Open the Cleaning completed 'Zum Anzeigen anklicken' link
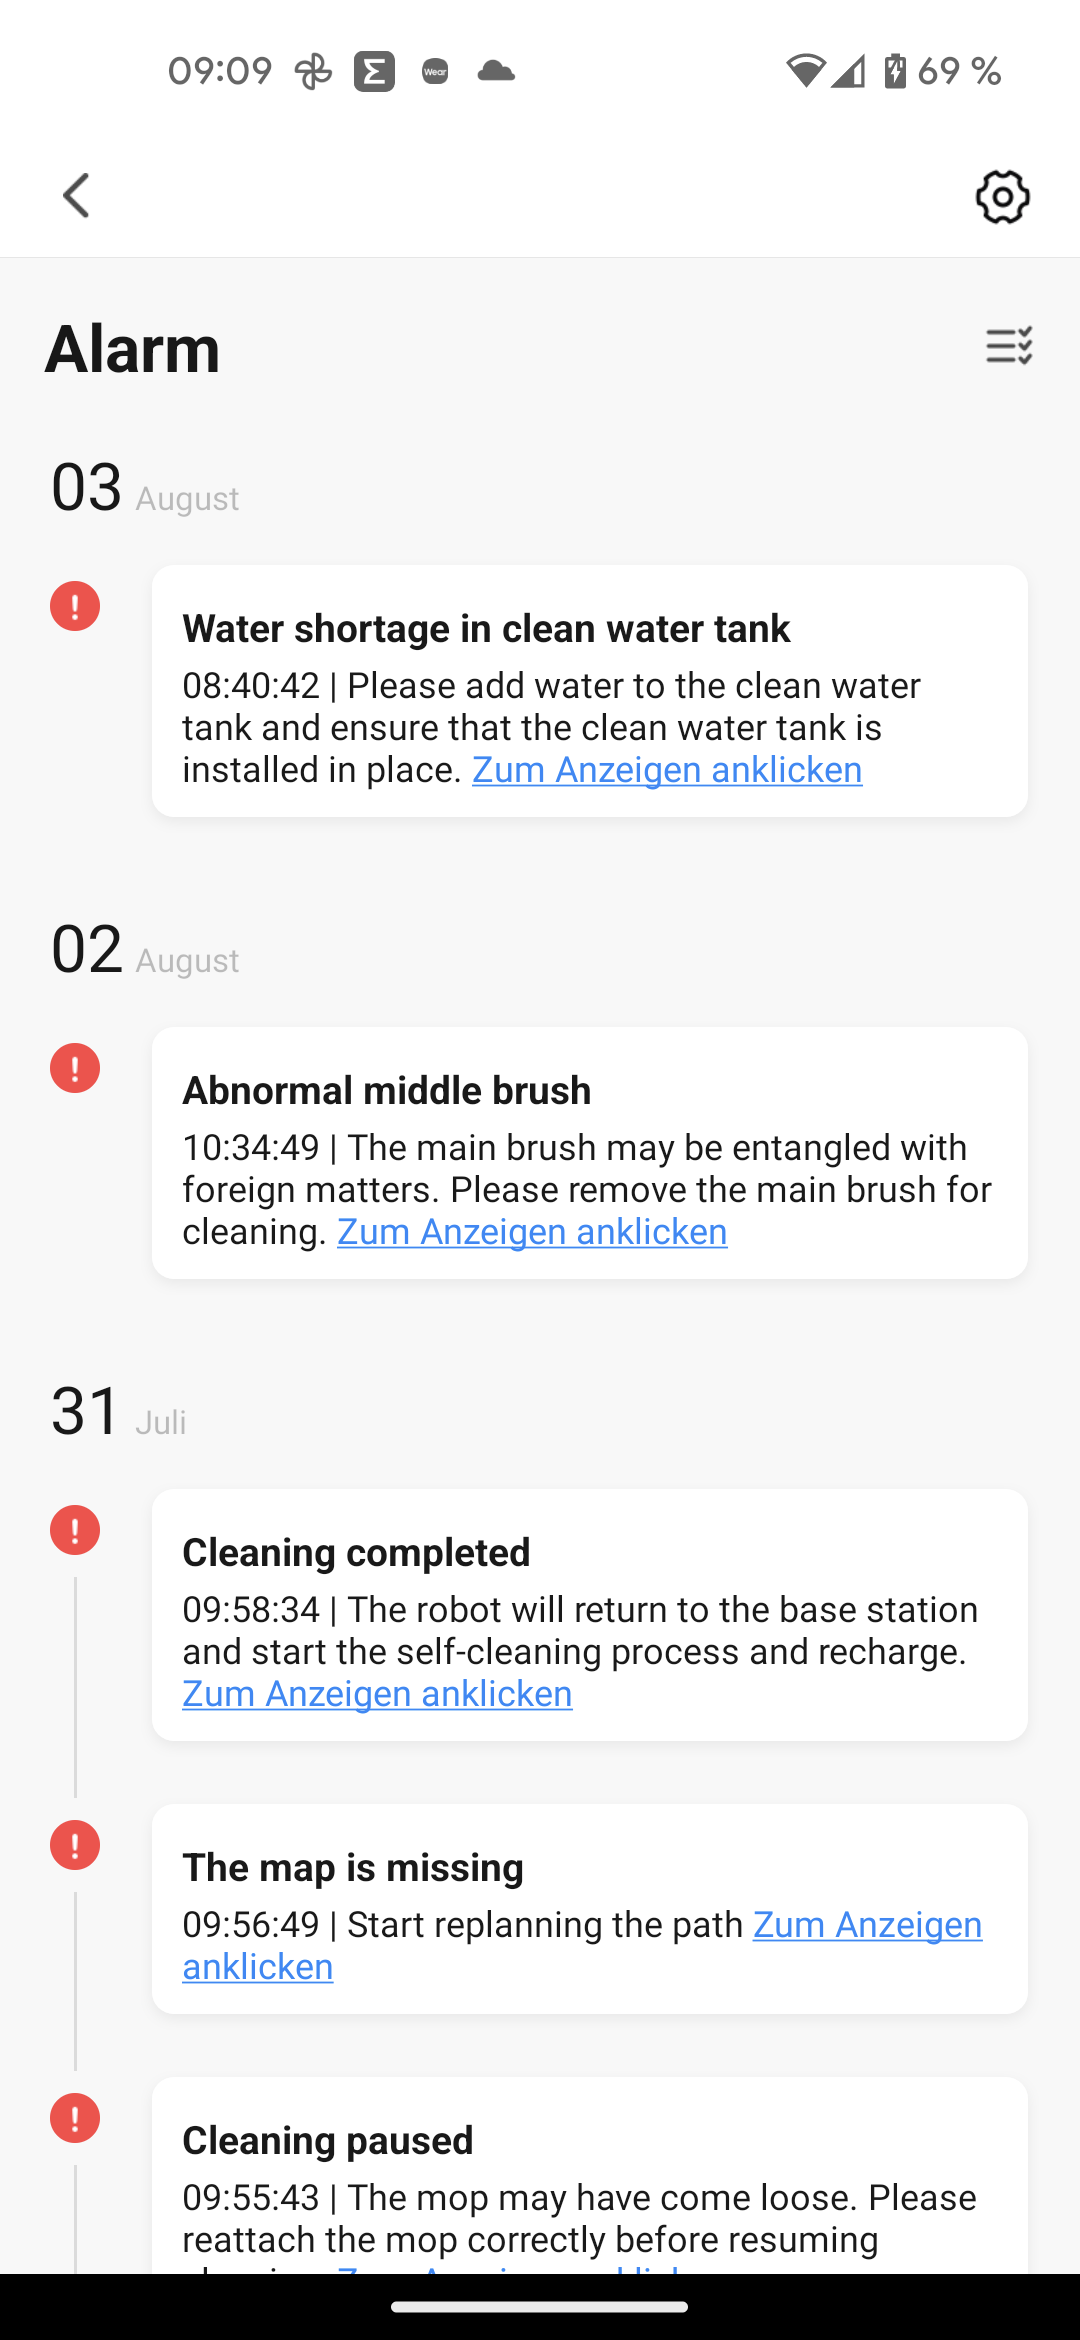The image size is (1080, 2340). pyautogui.click(x=377, y=1694)
